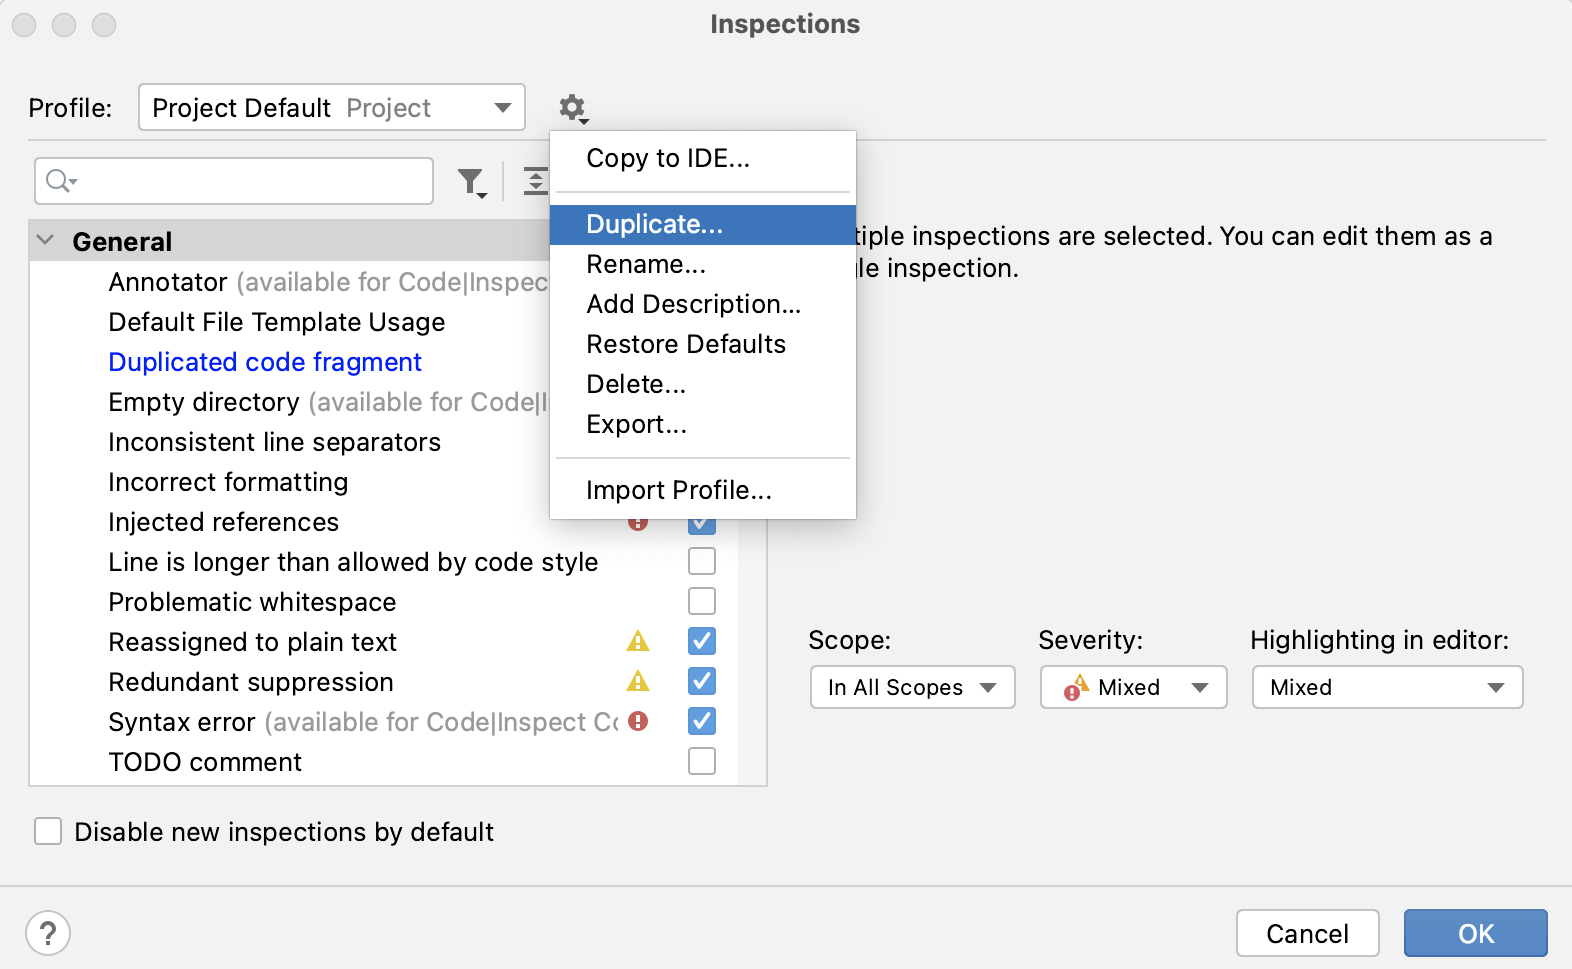Open the Profile dropdown
Screen dimensions: 1572x969
pyautogui.click(x=332, y=107)
